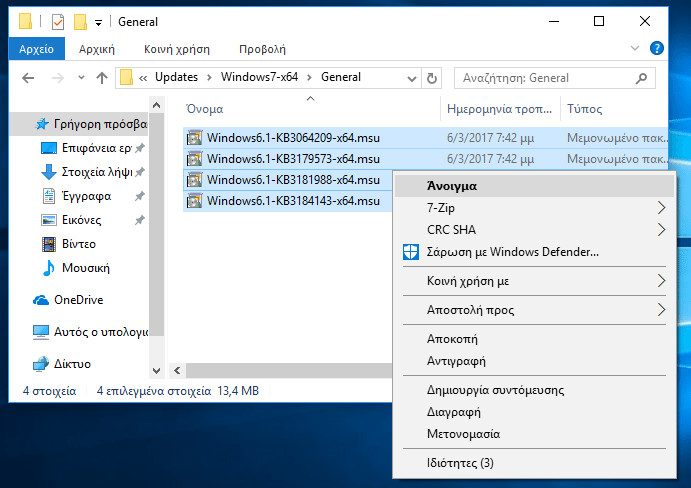Click the General breadcrumb segment

[341, 77]
